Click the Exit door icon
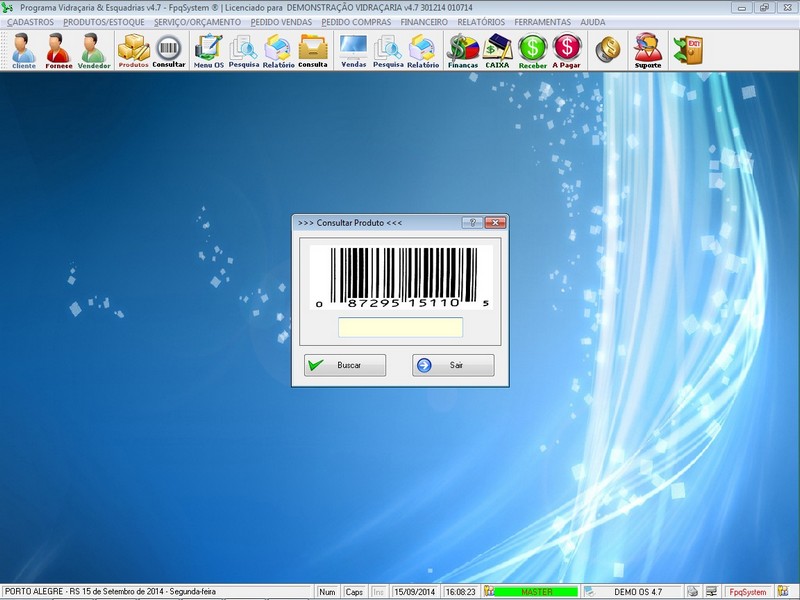 (x=688, y=48)
